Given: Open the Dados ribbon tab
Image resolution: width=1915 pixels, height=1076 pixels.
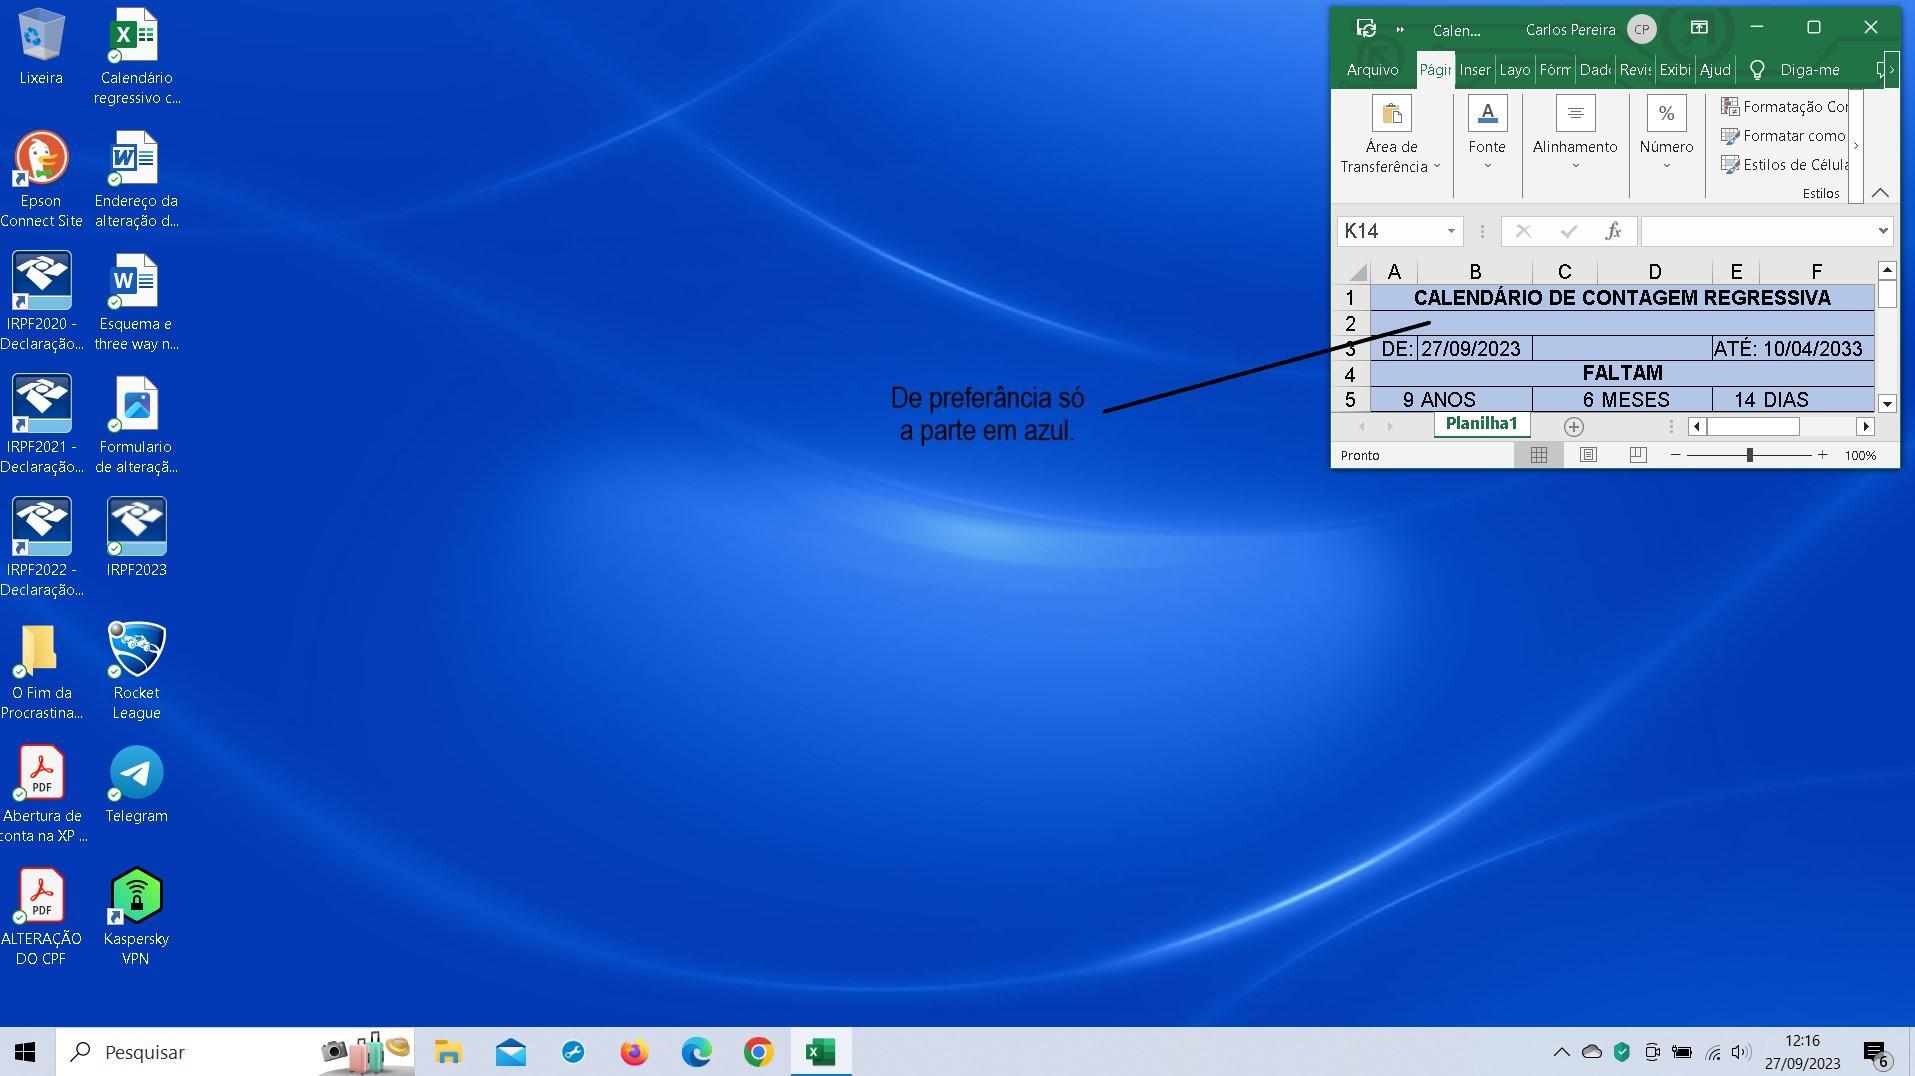Looking at the screenshot, I should (1595, 70).
